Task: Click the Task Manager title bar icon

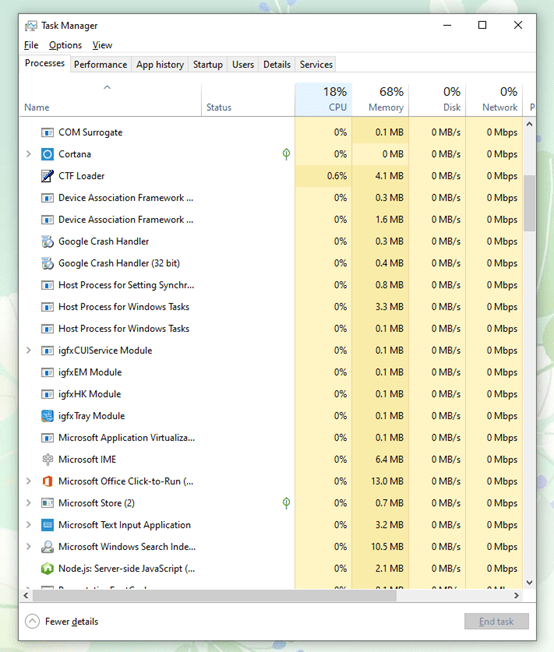Action: [x=31, y=26]
